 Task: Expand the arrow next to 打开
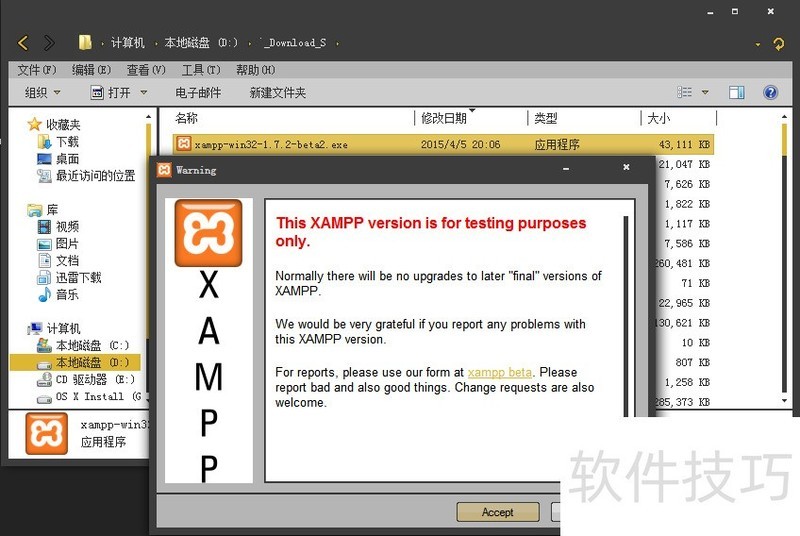144,93
